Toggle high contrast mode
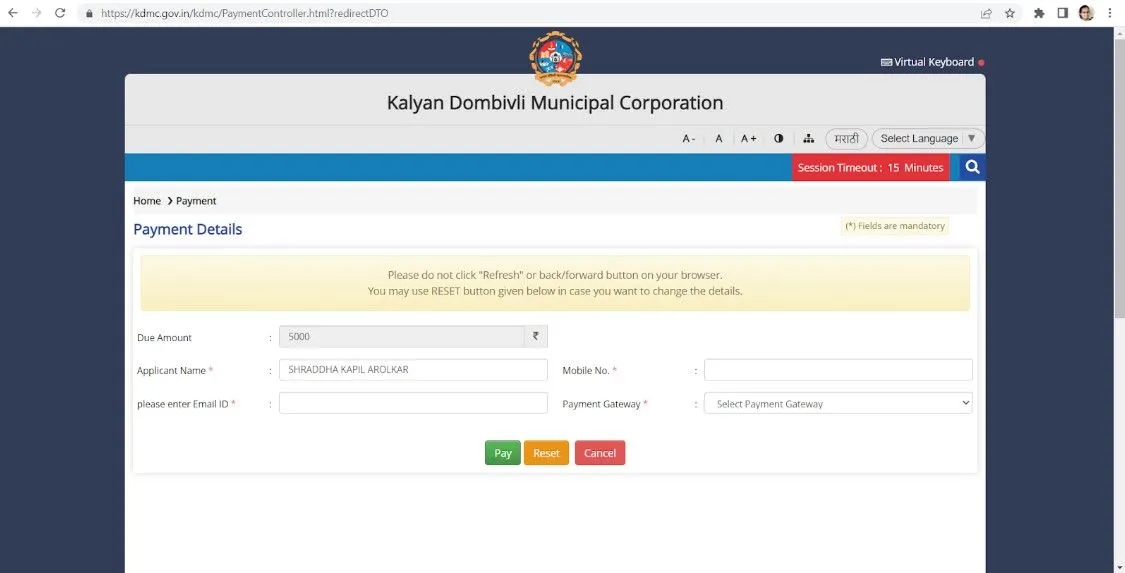Viewport: 1125px width, 573px height. (778, 139)
